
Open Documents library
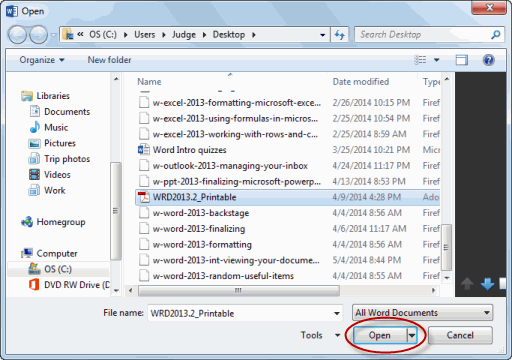(60, 112)
